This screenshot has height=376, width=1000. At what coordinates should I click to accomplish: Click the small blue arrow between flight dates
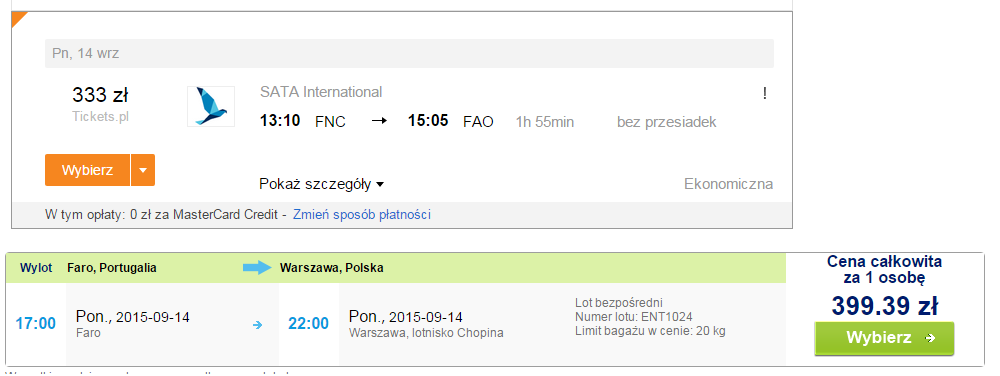pyautogui.click(x=258, y=325)
